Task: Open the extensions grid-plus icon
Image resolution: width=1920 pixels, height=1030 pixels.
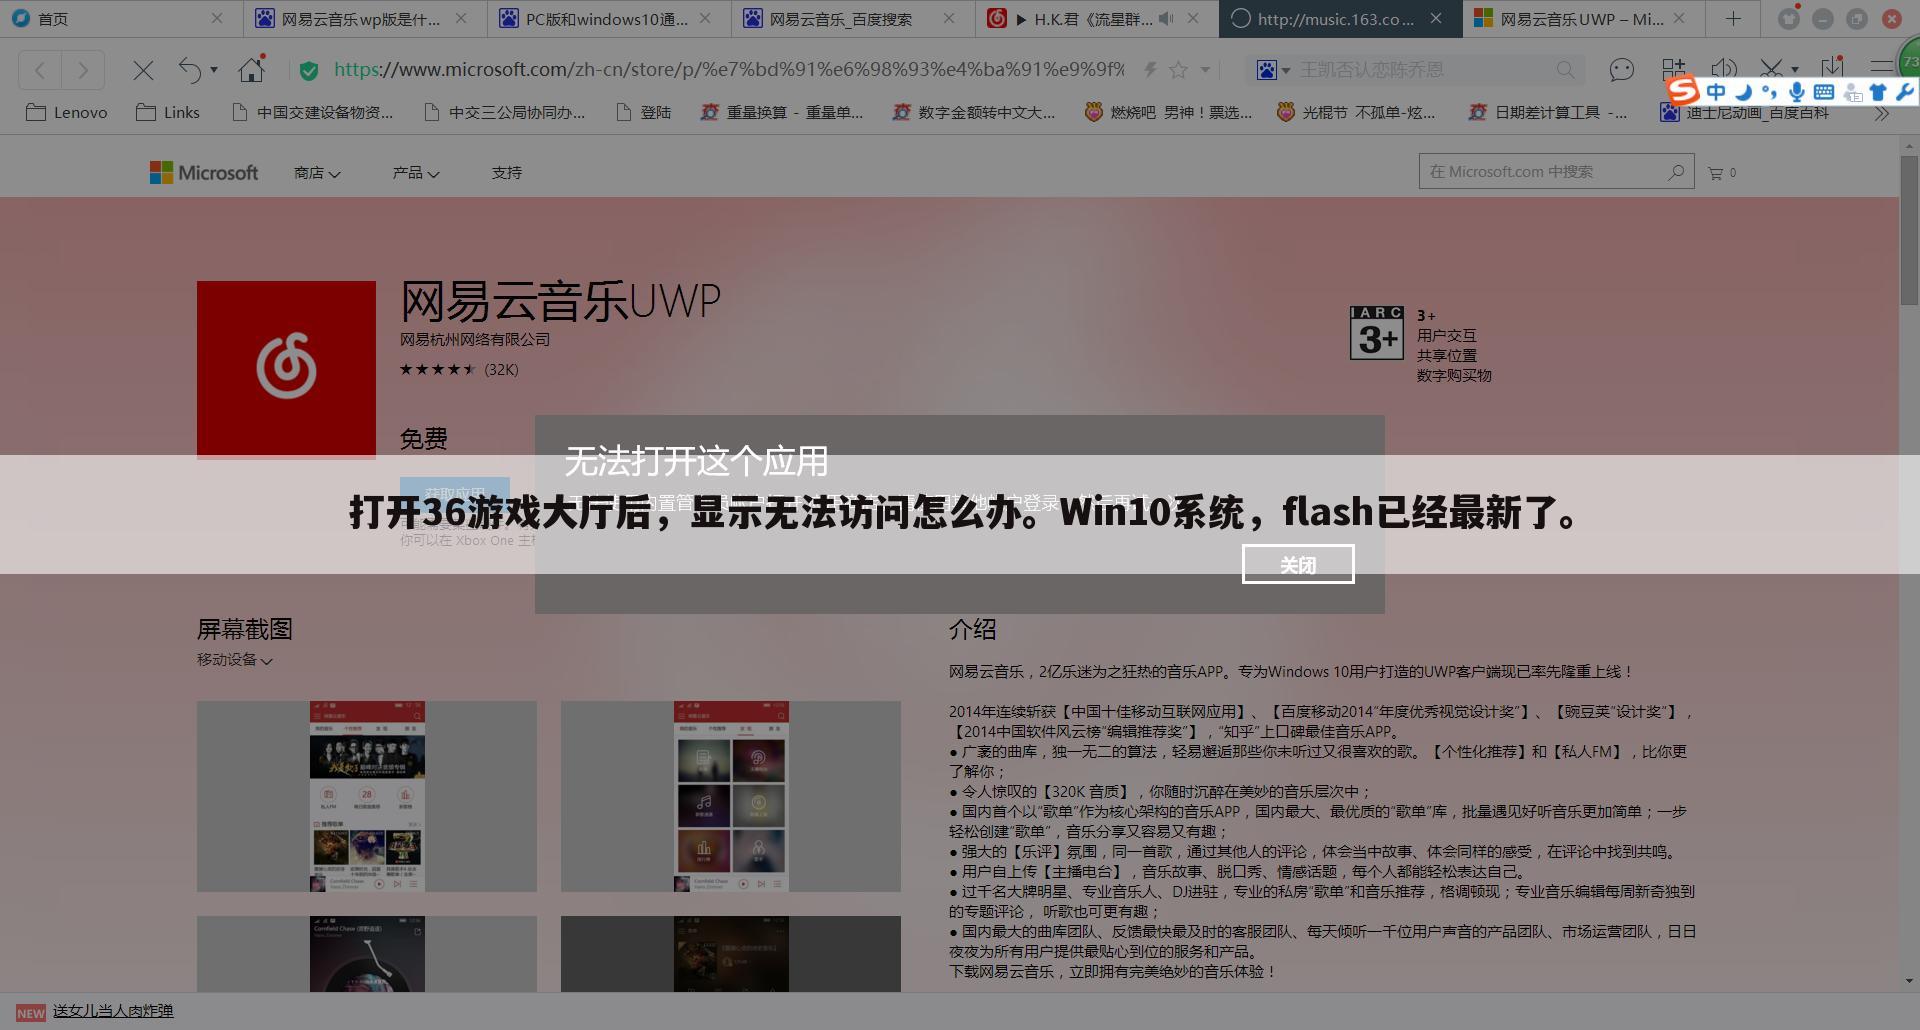Action: [1673, 69]
